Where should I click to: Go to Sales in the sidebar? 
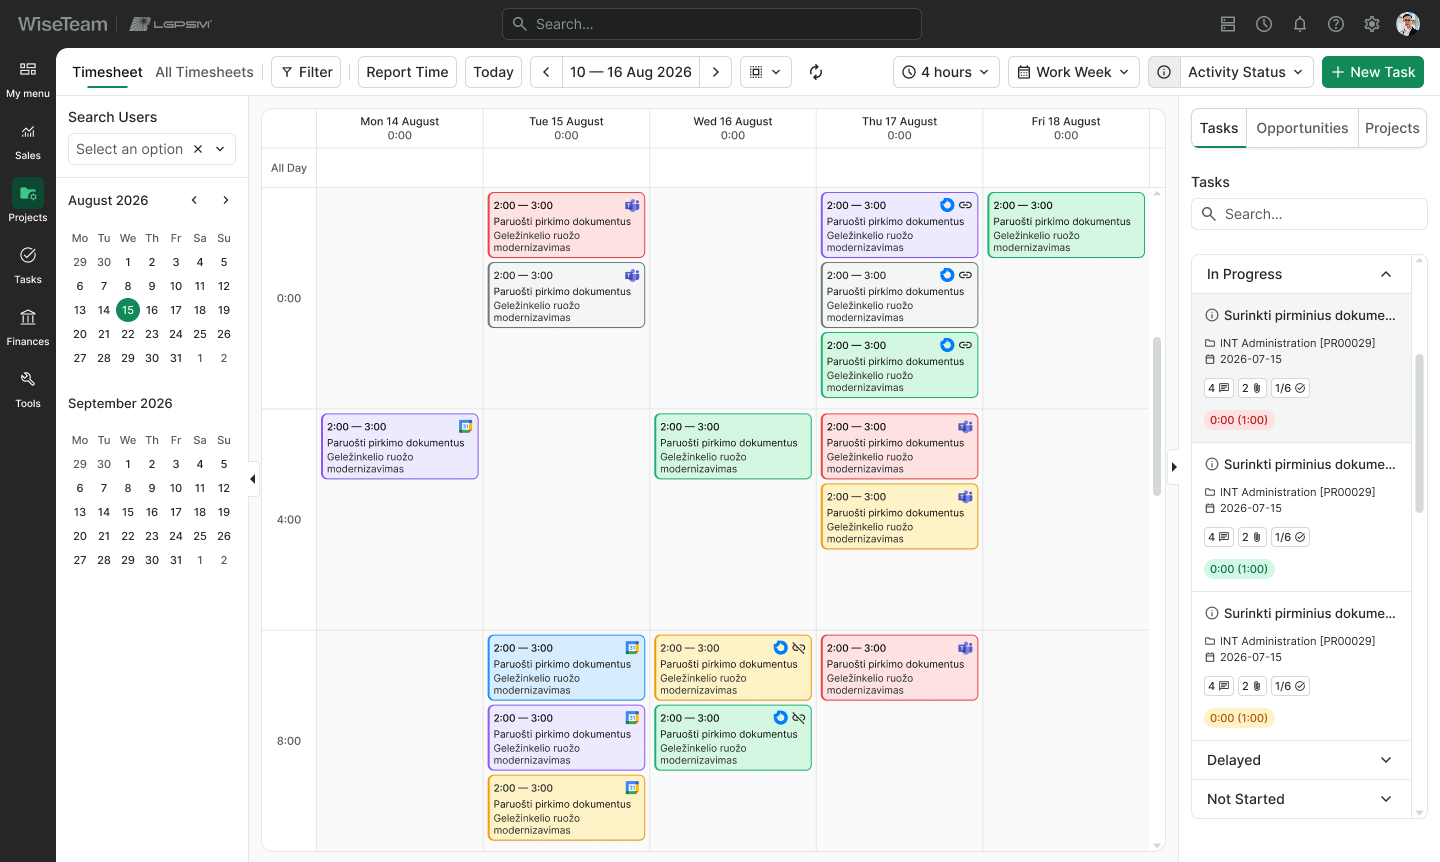click(x=28, y=142)
